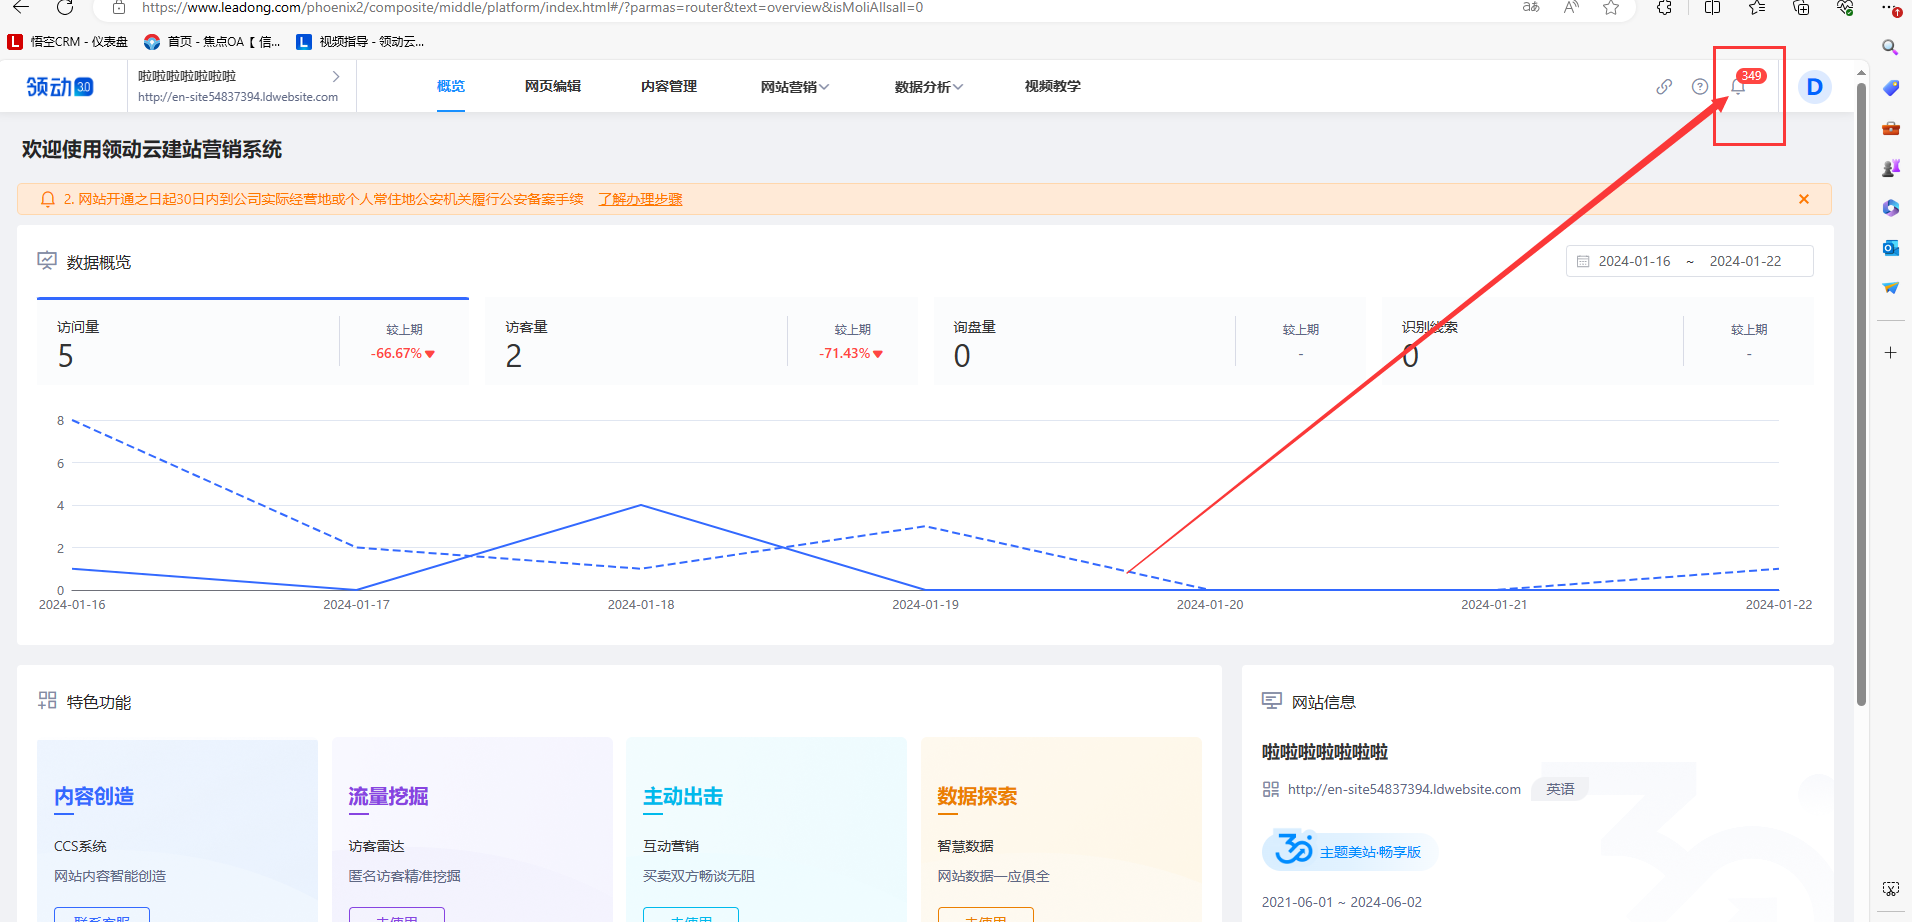The image size is (1912, 922).
Task: Open Games from the Edge sidebar
Action: (x=1890, y=167)
